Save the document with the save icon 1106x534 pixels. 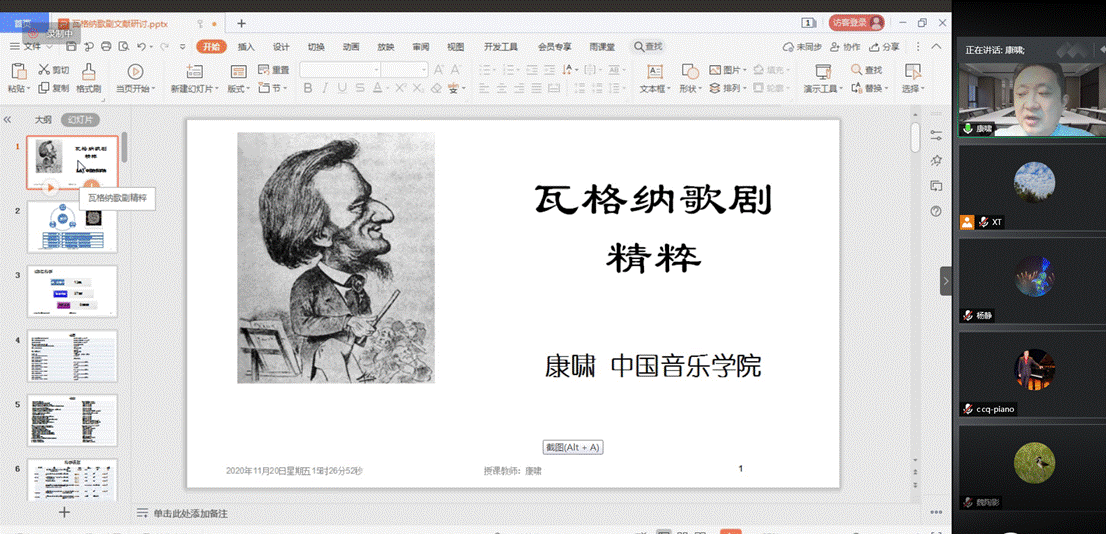(71, 47)
